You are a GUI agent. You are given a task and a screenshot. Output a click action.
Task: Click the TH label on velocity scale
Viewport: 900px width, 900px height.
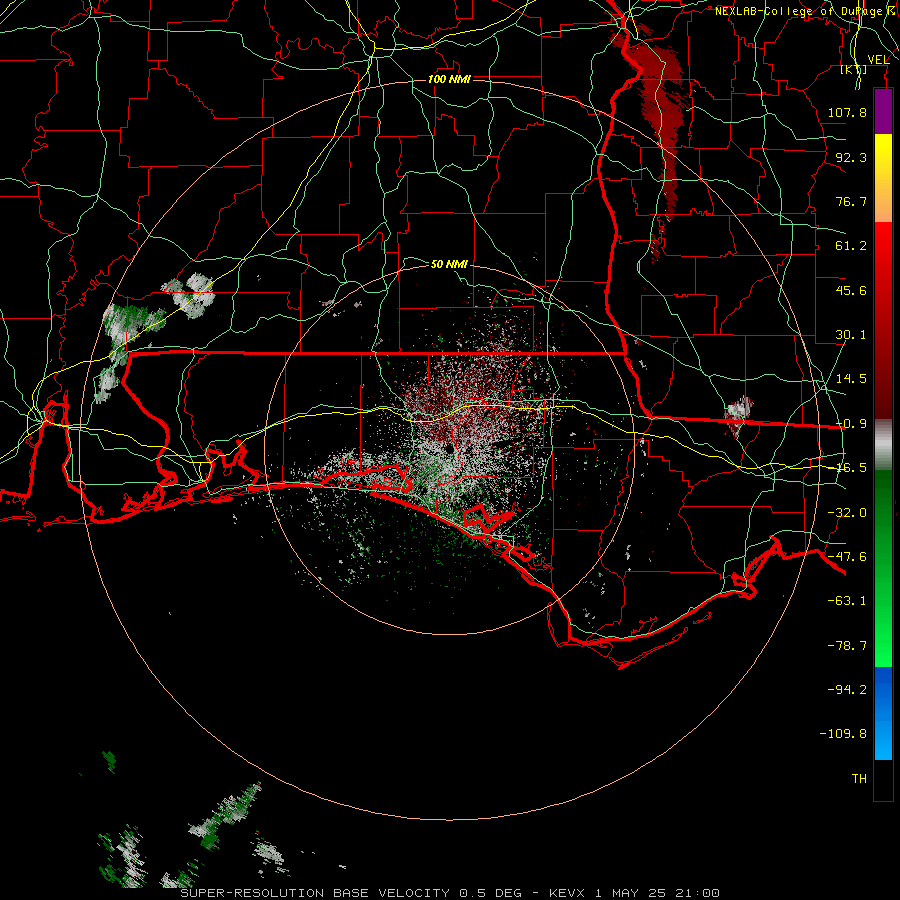(859, 778)
